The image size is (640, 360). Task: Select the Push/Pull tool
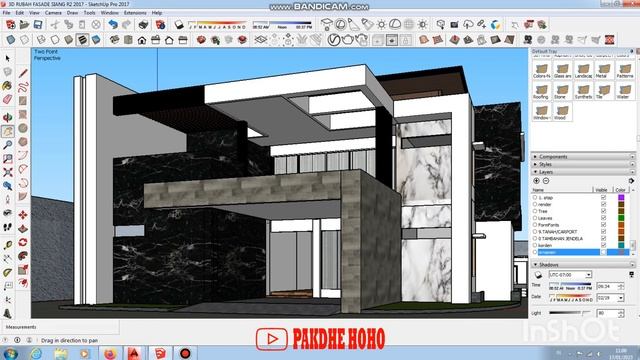(23, 229)
